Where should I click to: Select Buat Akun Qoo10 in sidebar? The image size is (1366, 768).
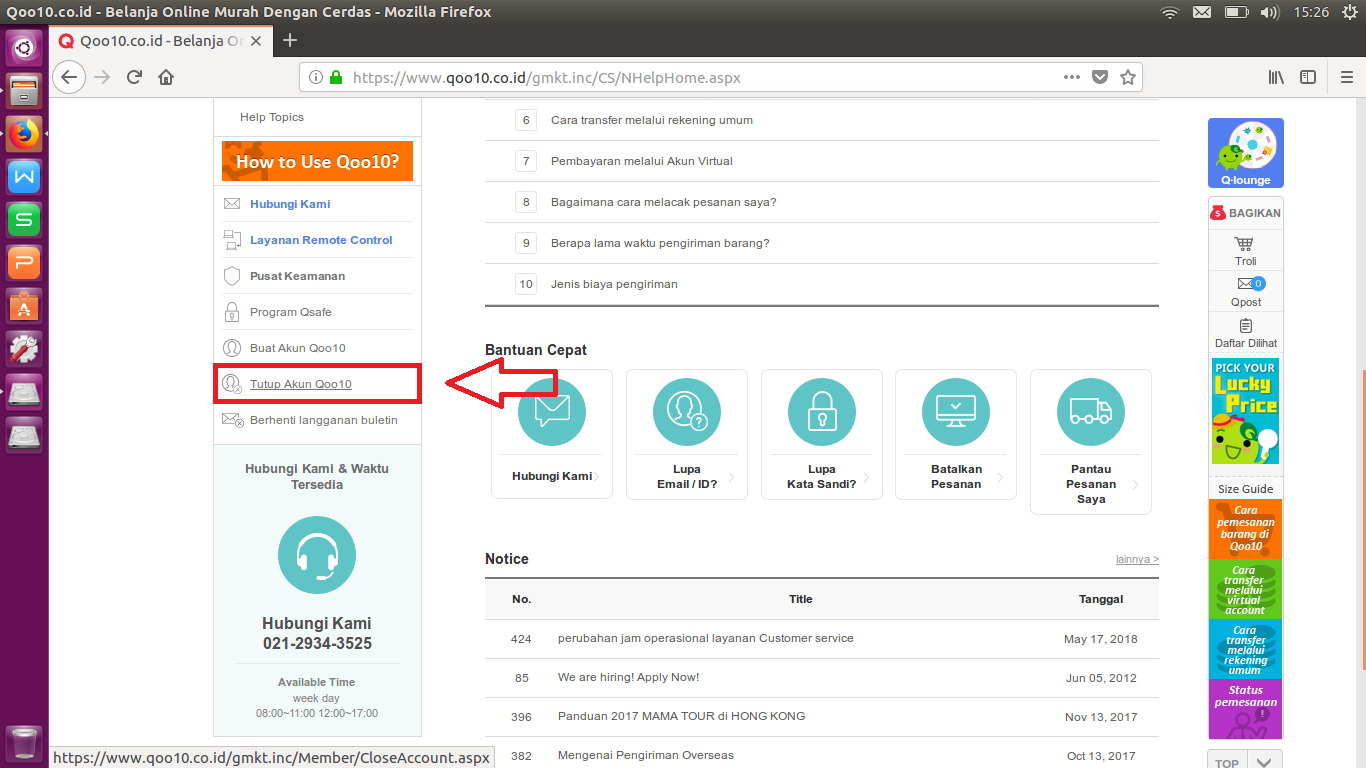click(x=298, y=348)
